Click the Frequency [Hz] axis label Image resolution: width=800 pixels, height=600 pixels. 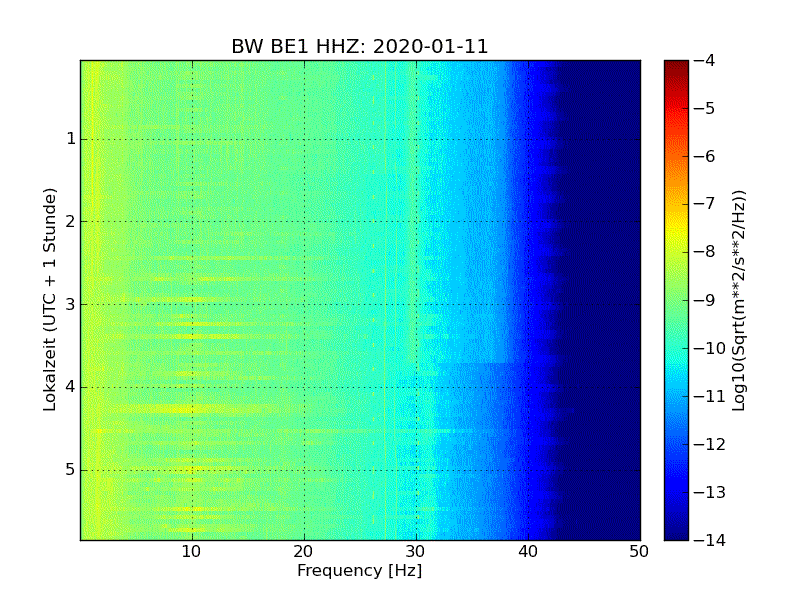click(x=360, y=570)
